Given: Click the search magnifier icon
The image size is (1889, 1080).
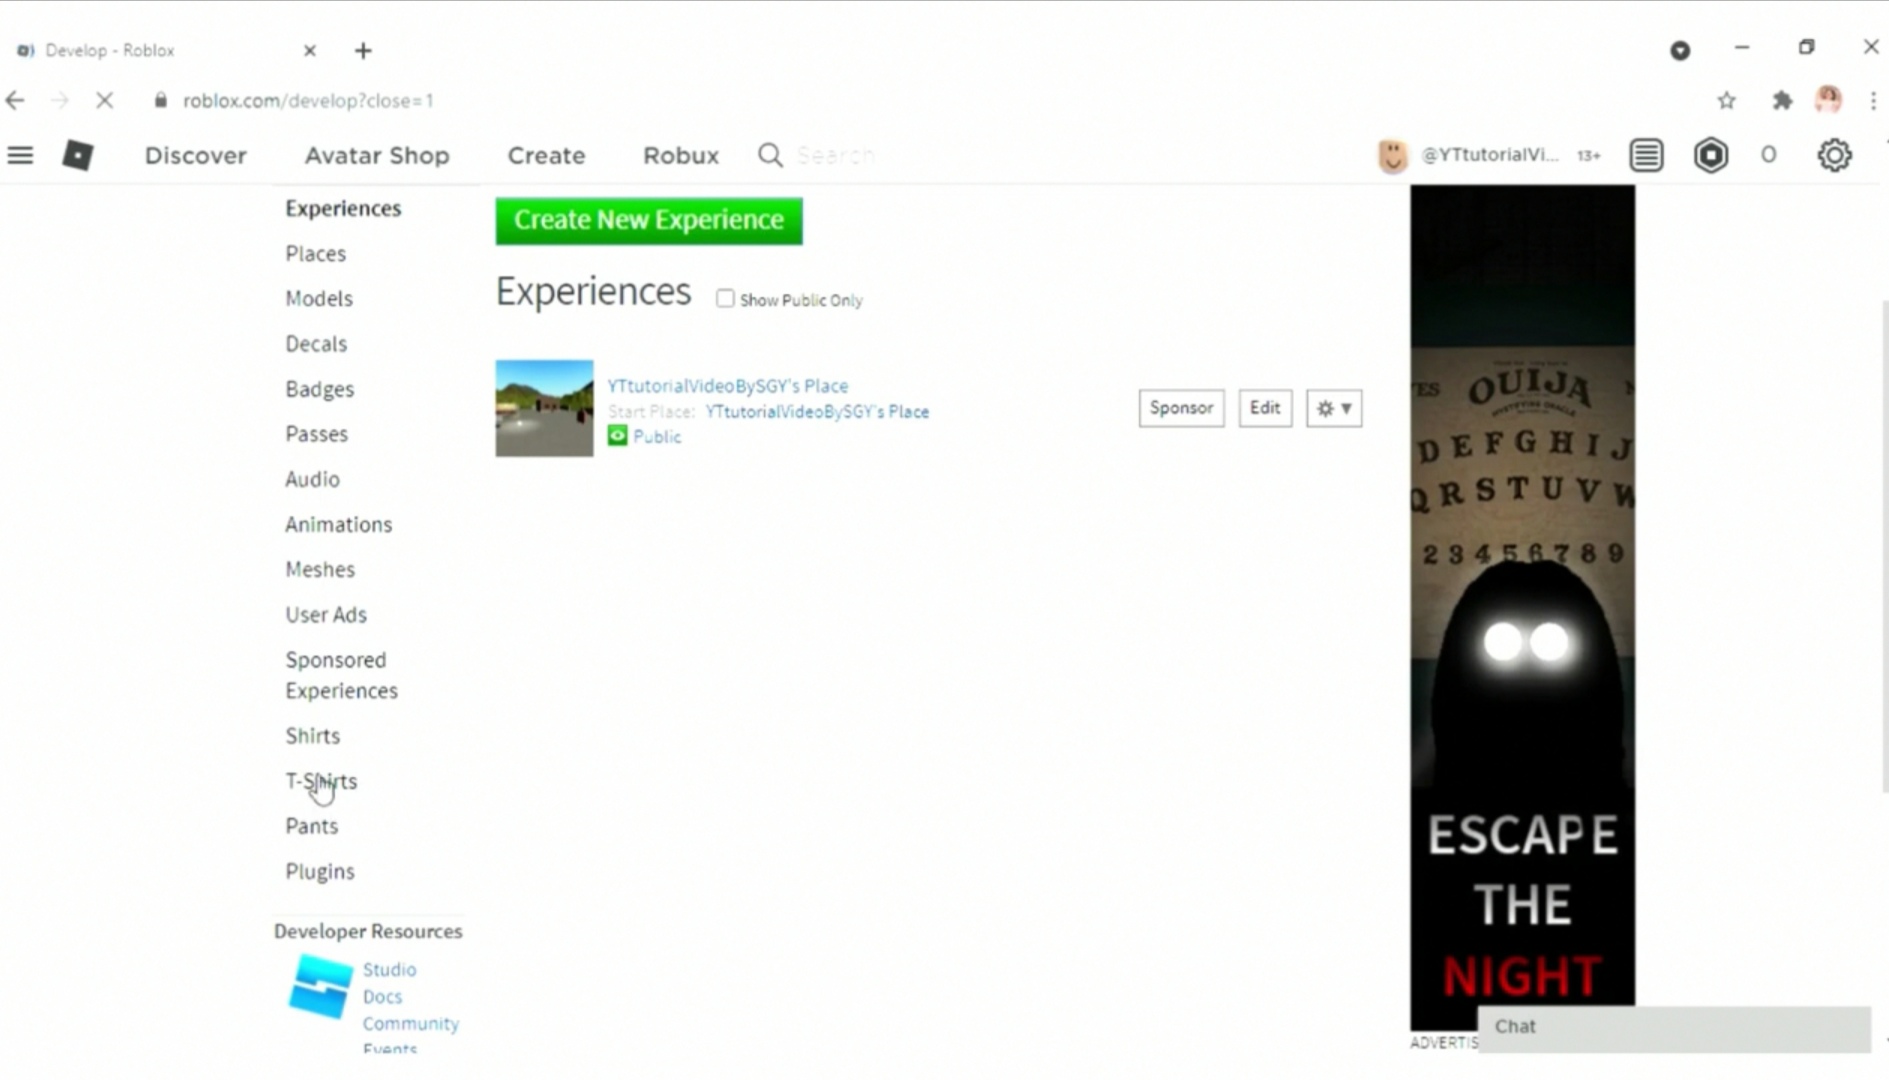Looking at the screenshot, I should pyautogui.click(x=770, y=155).
